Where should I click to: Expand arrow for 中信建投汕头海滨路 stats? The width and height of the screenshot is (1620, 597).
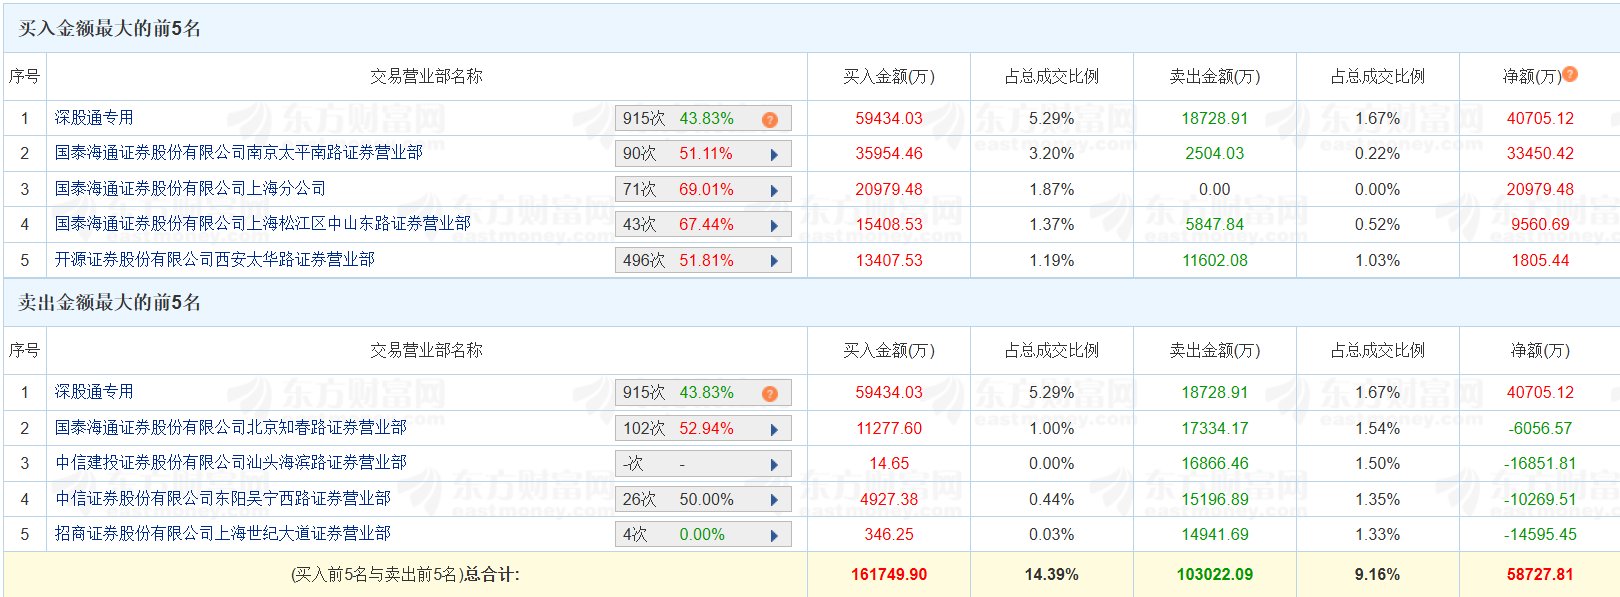pyautogui.click(x=774, y=465)
